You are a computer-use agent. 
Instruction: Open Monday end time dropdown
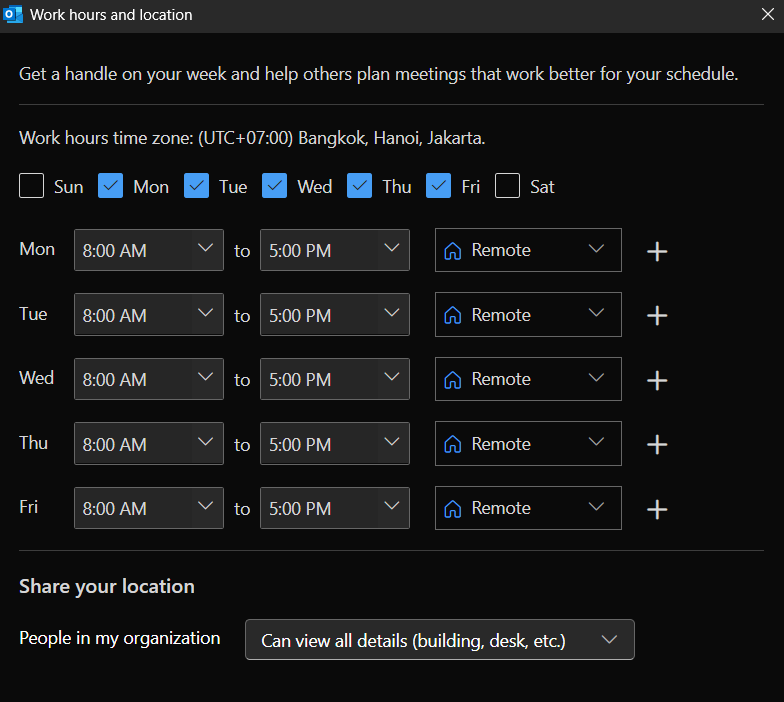tap(335, 250)
